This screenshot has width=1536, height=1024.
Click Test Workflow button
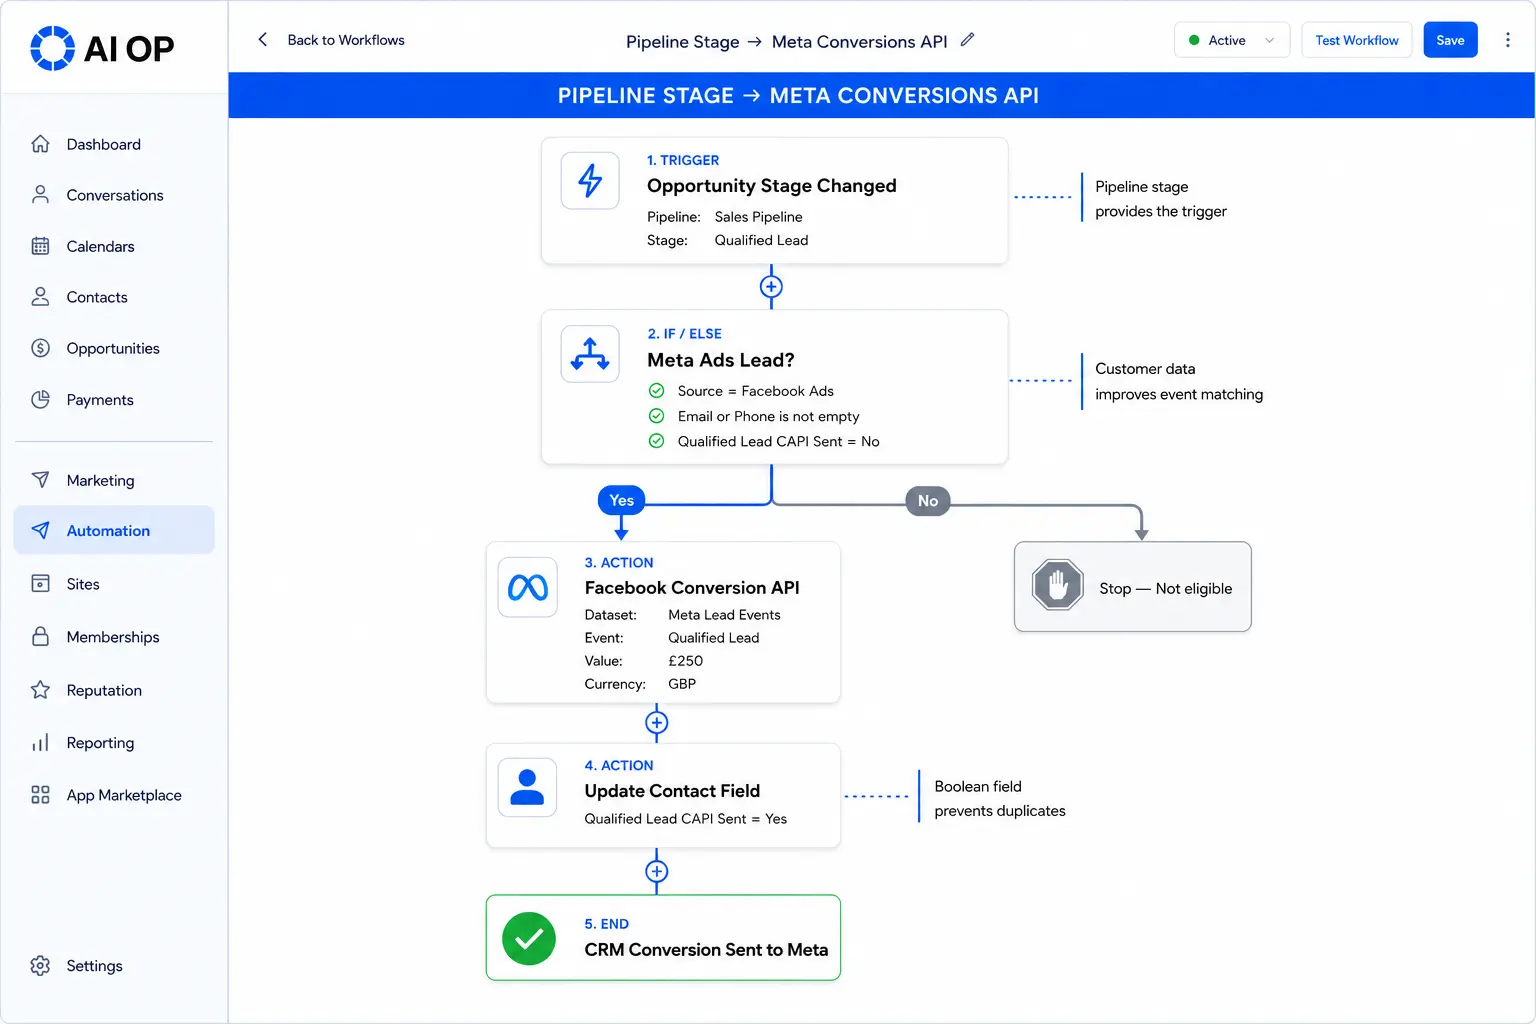tap(1357, 40)
